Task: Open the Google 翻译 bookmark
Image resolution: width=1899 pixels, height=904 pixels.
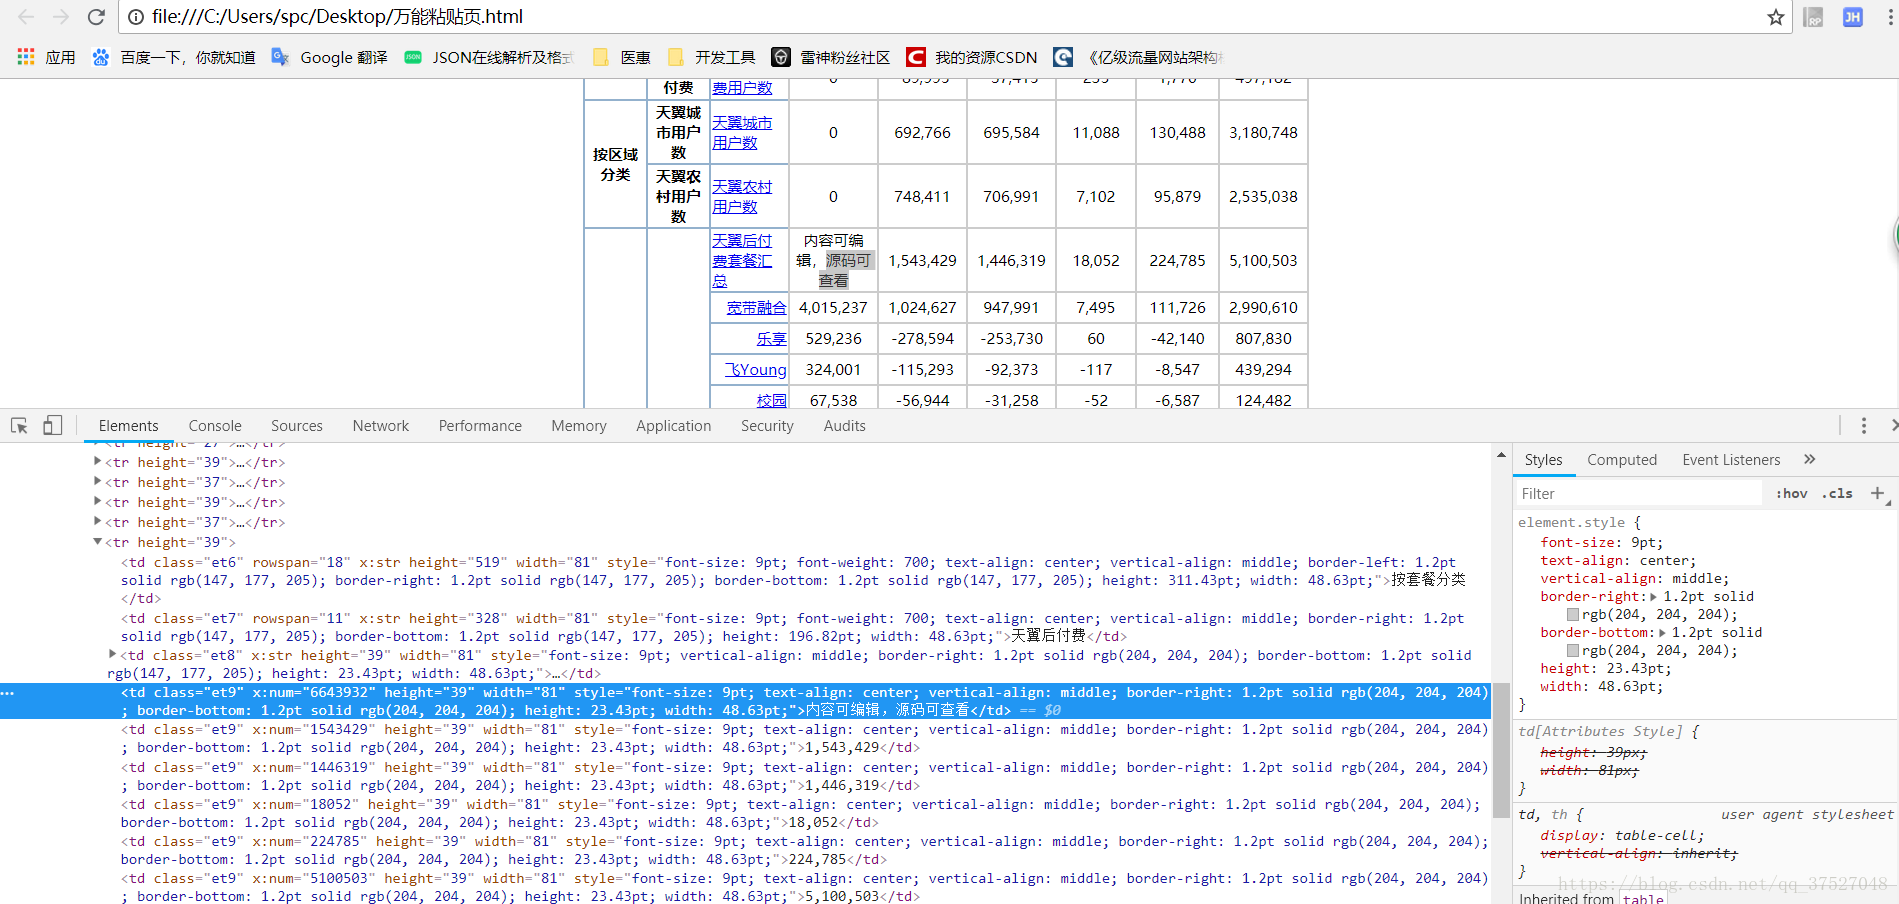Action: [x=329, y=57]
